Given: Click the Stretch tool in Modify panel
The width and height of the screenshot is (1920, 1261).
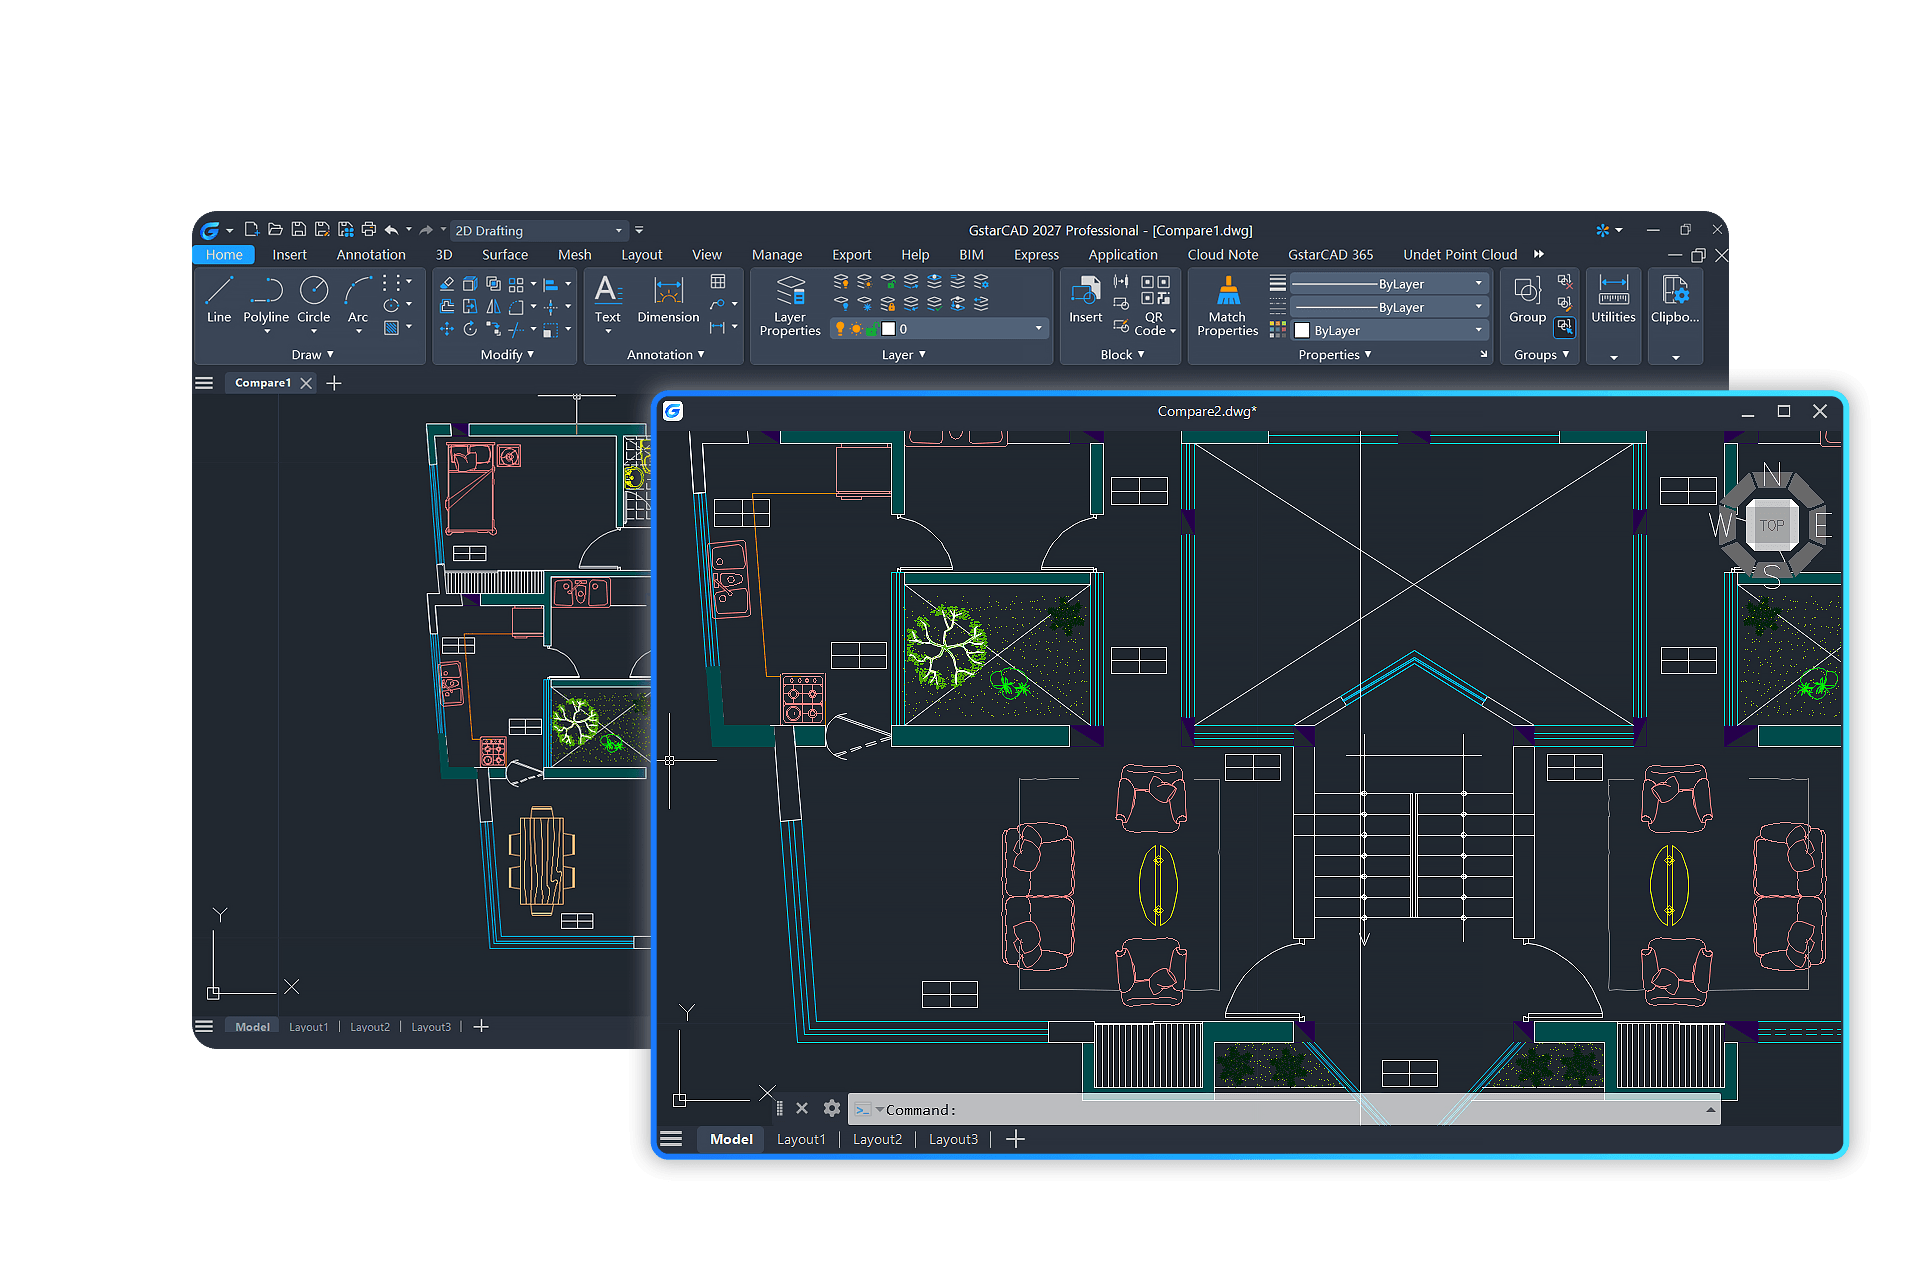Looking at the screenshot, I should tap(470, 306).
